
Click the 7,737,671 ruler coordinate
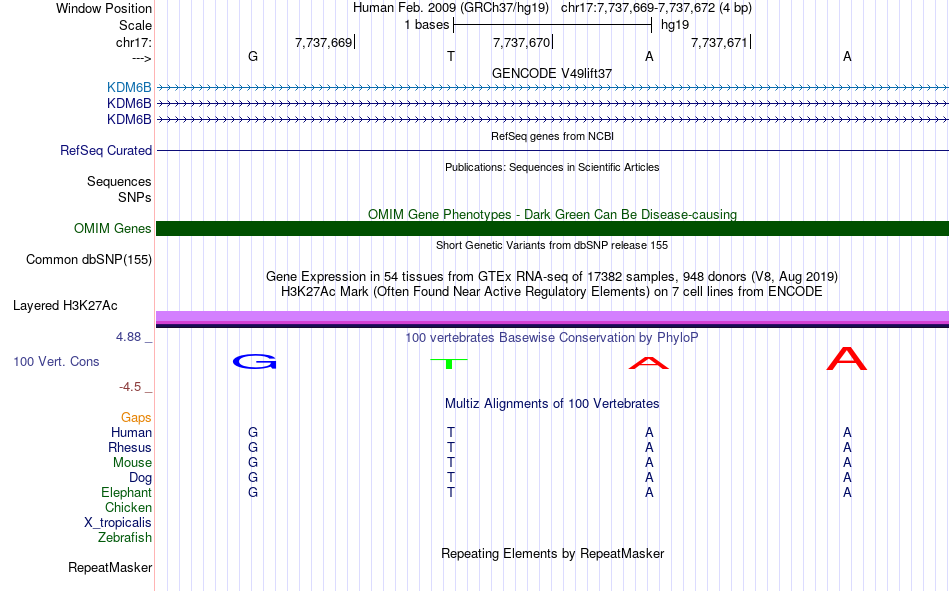pos(719,42)
